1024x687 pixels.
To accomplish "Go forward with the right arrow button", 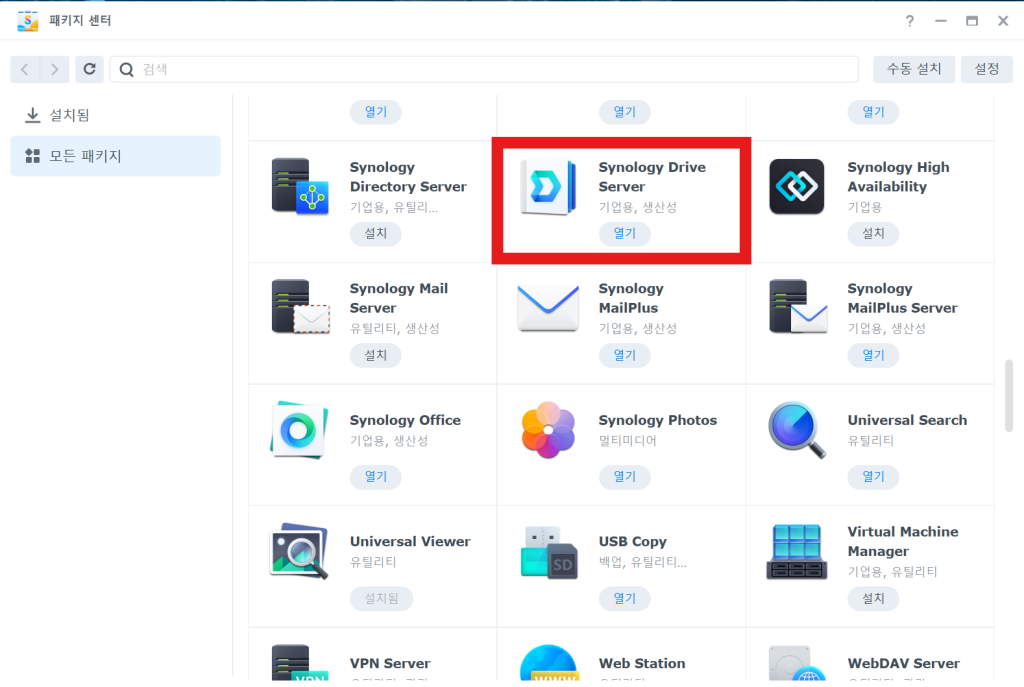I will [55, 69].
